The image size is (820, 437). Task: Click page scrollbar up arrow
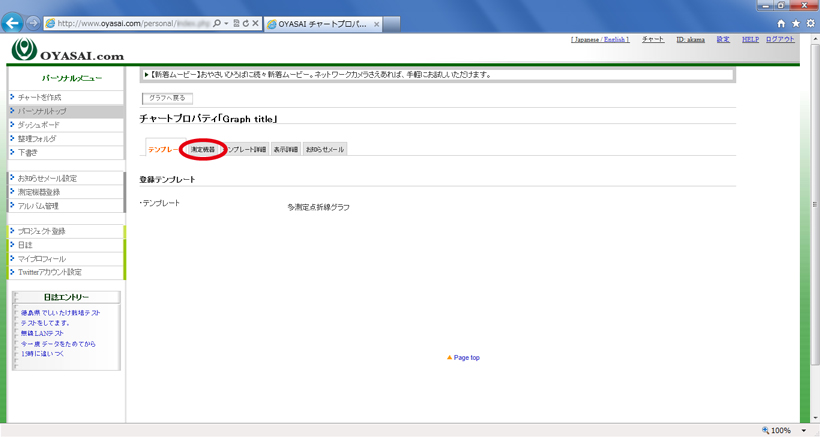(815, 39)
